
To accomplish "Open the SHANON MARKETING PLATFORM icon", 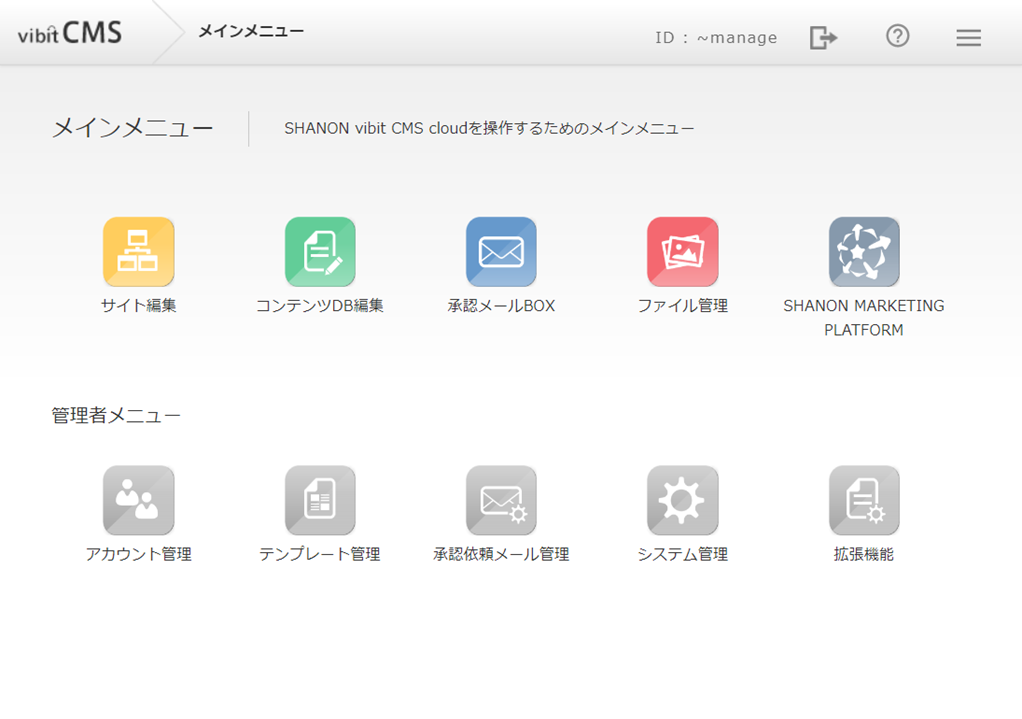I will coord(862,251).
